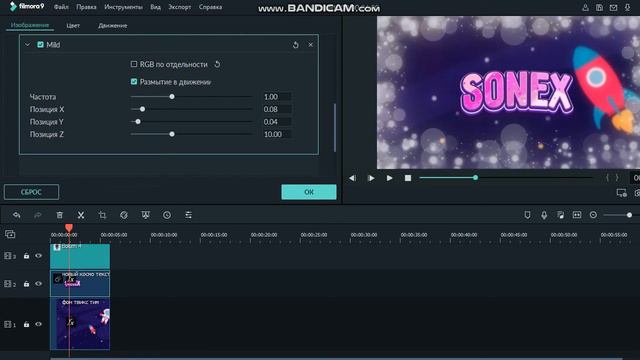640x360 pixels.
Task: Click the zoom-to-fit timeline icon
Action: 577,215
